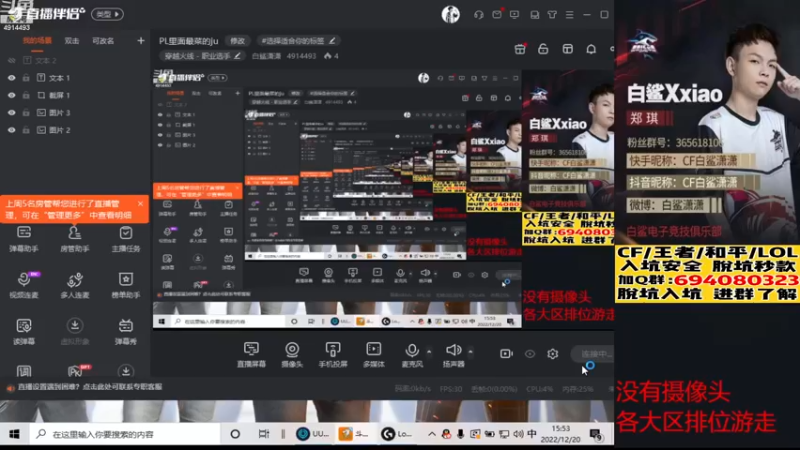Open the 榜单助手 ranking assistant
Image resolution: width=800 pixels, height=450 pixels.
126,285
